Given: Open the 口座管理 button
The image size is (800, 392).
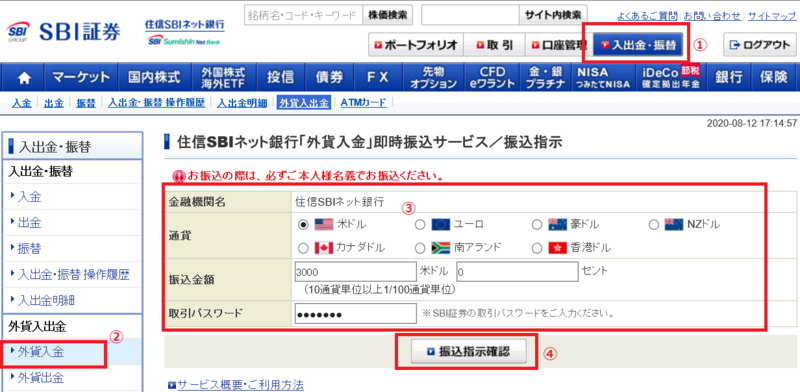Looking at the screenshot, I should coord(559,45).
